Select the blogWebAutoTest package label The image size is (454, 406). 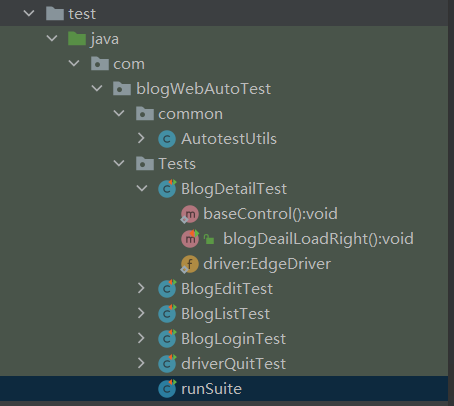click(203, 89)
